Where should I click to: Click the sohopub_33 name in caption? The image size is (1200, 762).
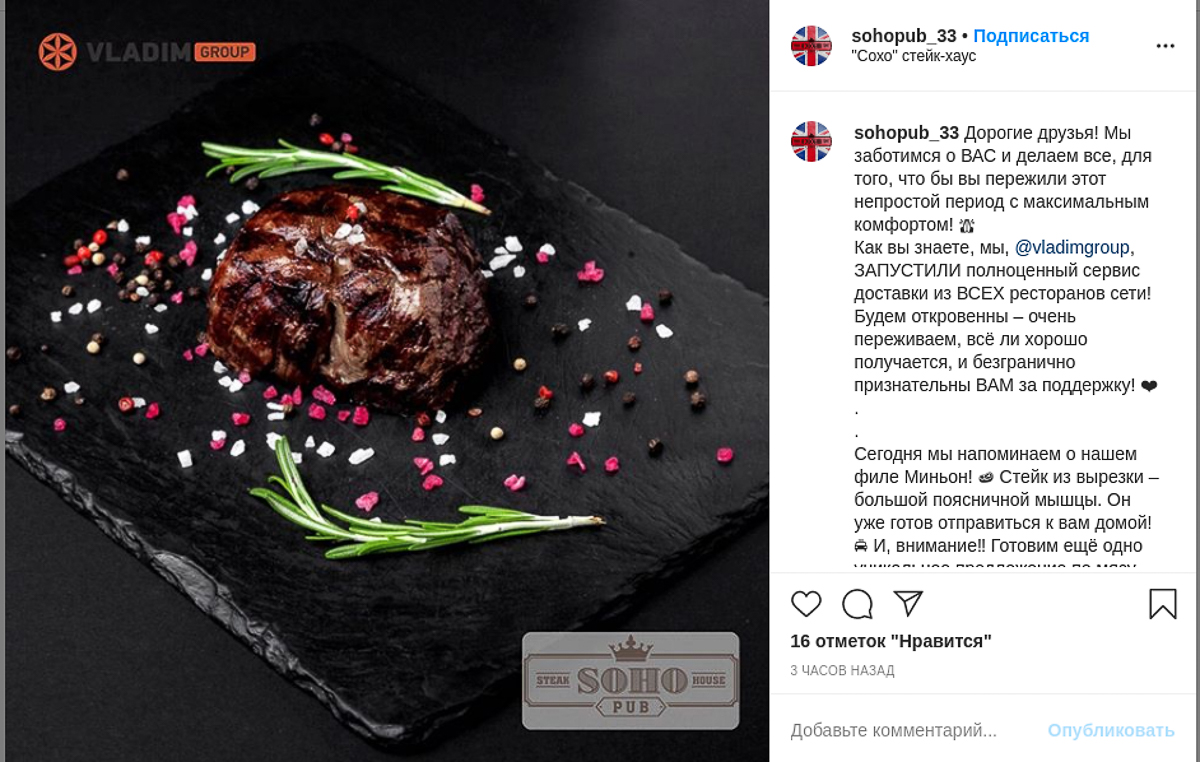pos(906,133)
